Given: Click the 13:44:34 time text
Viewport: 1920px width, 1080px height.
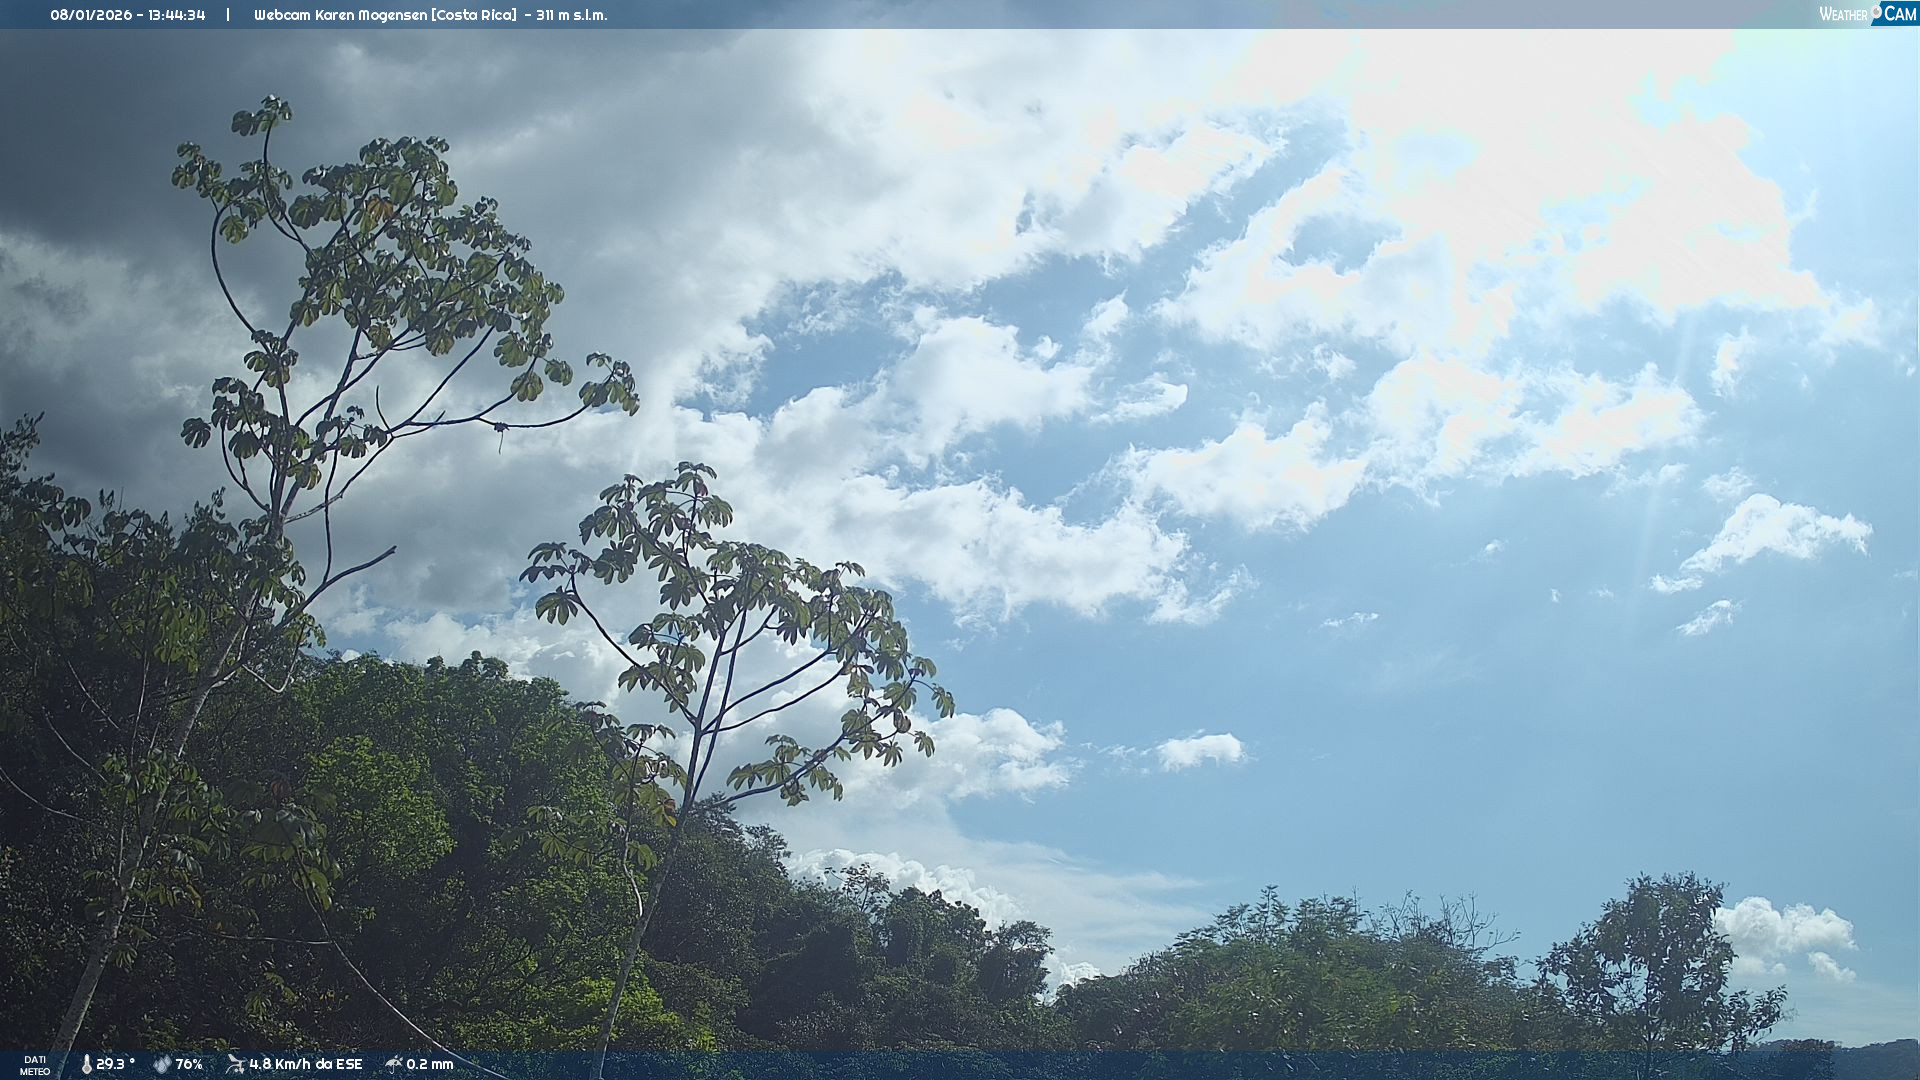Looking at the screenshot, I should [177, 15].
